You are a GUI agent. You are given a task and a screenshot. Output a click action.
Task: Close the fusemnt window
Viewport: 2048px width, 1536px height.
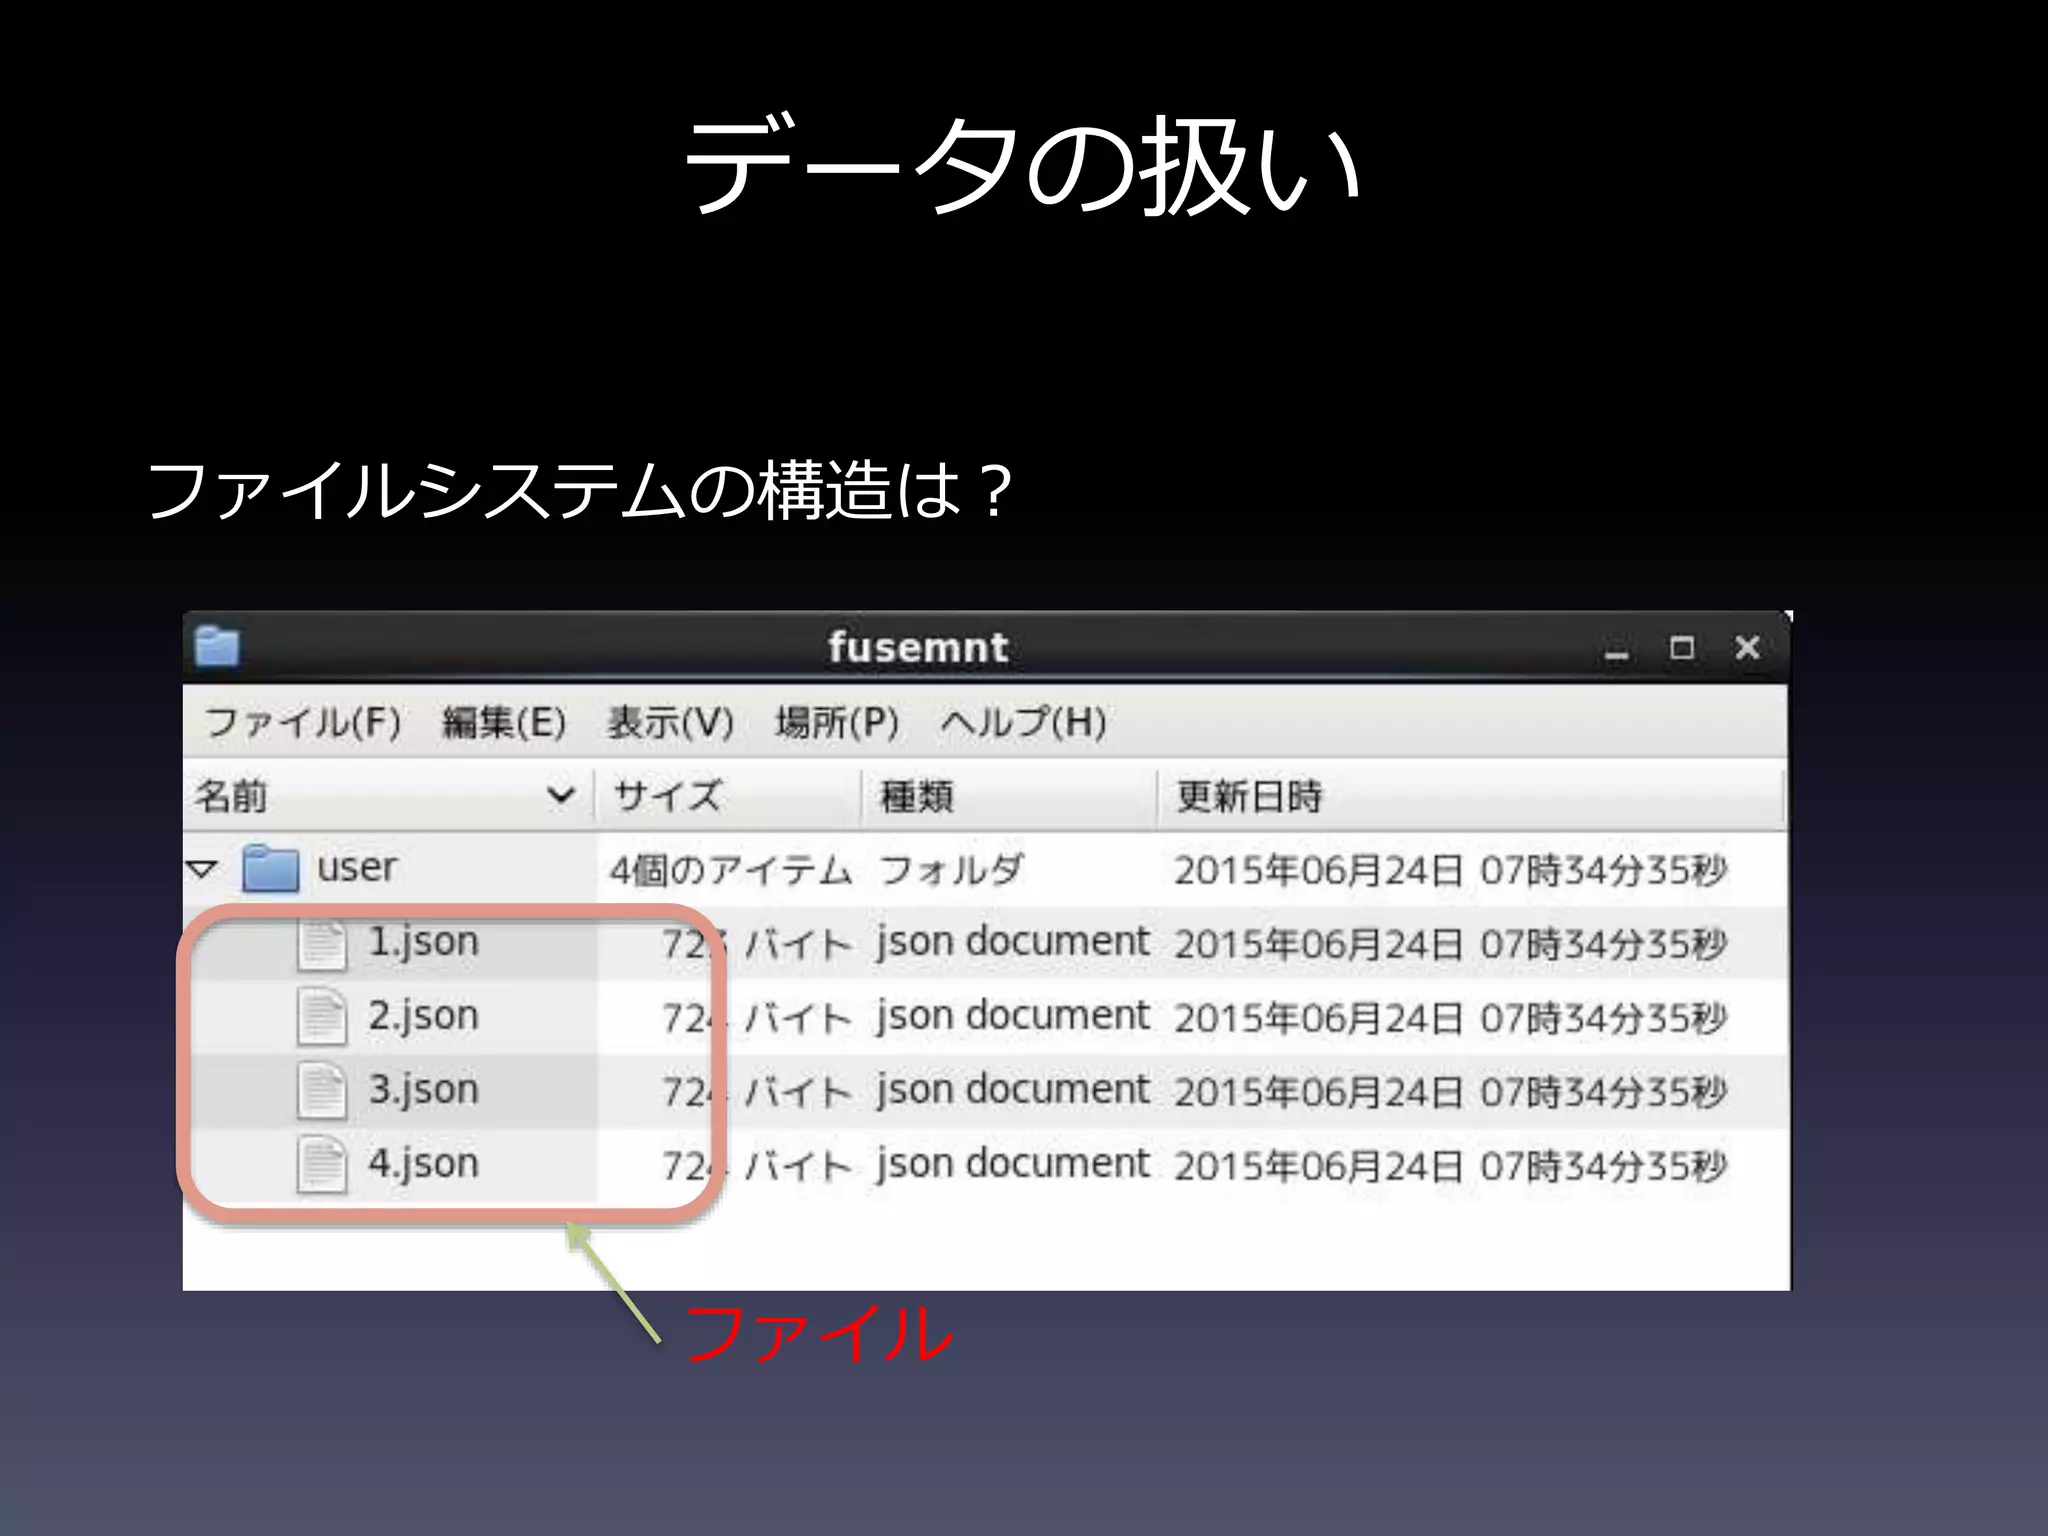tap(1747, 648)
